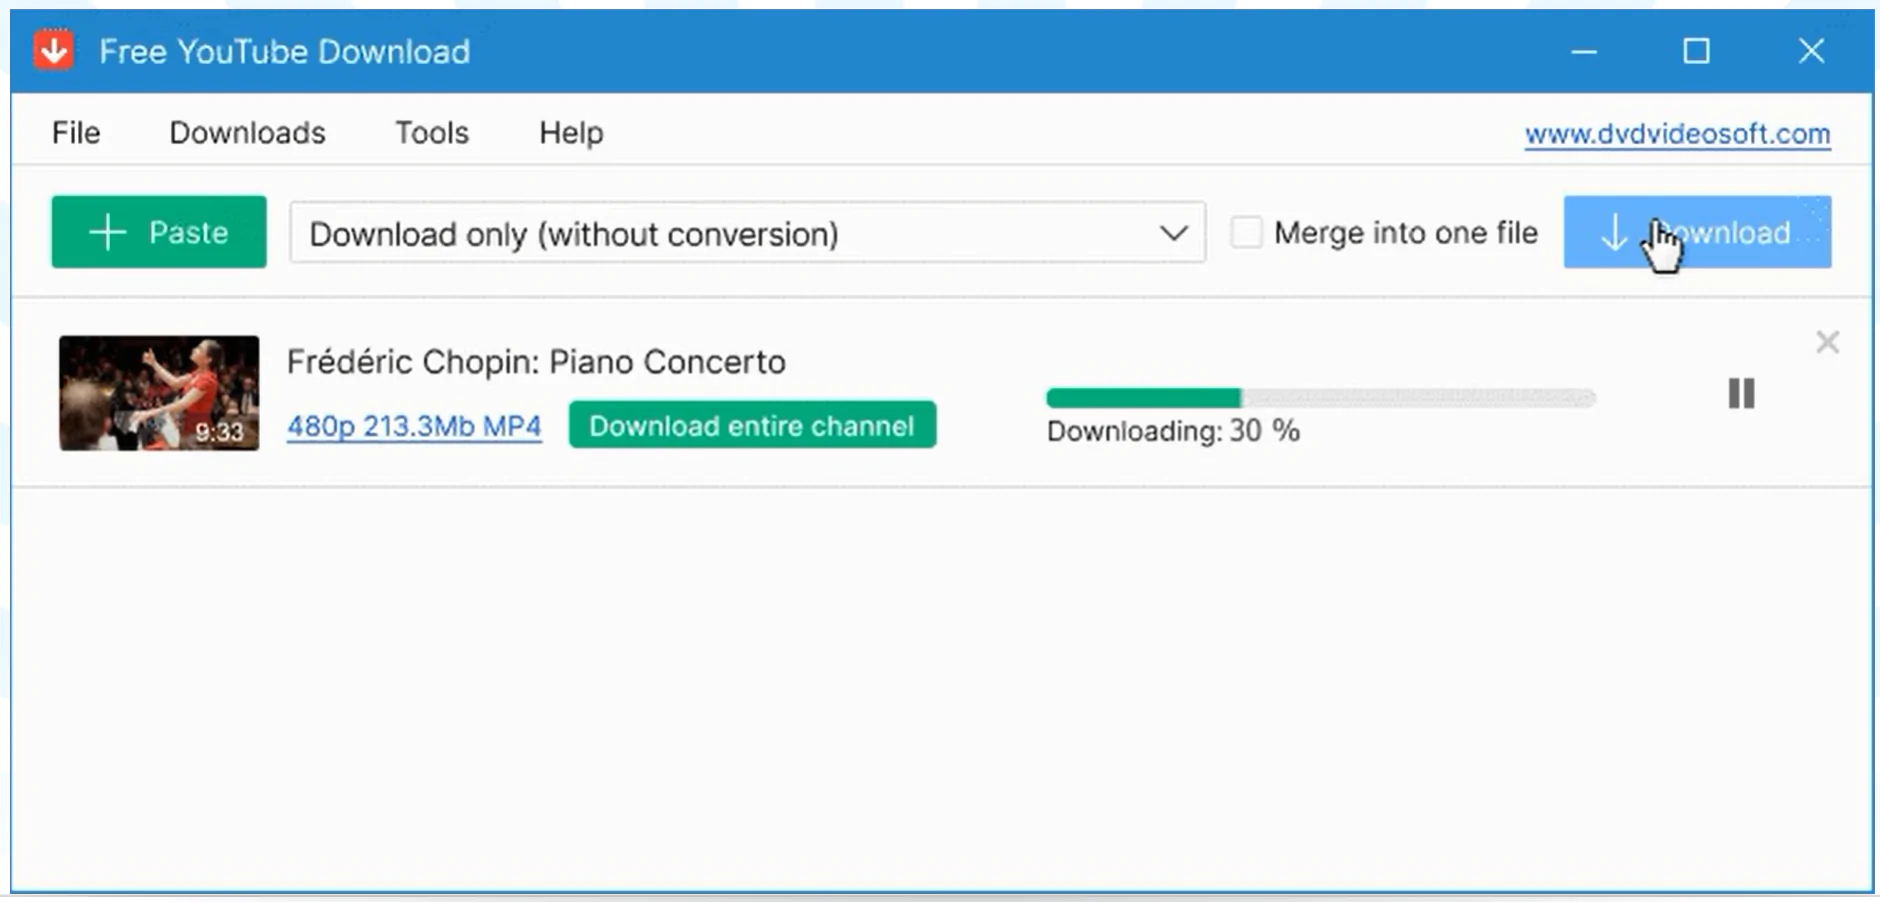
Task: Click the download progress bar at 30%
Action: click(1320, 397)
